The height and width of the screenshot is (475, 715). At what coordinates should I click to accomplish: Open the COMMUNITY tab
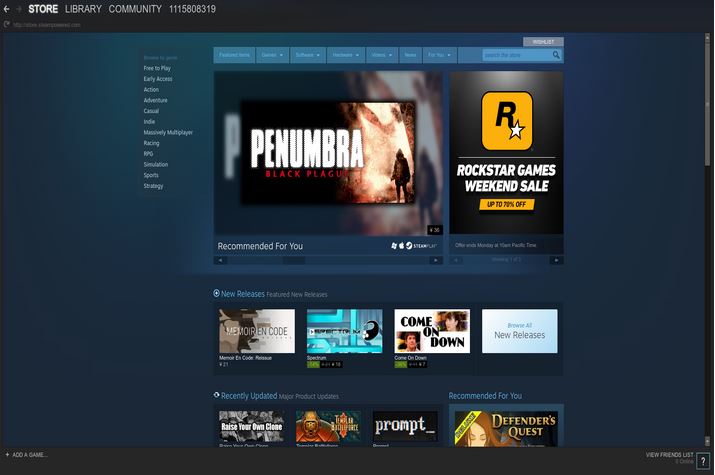click(x=135, y=9)
